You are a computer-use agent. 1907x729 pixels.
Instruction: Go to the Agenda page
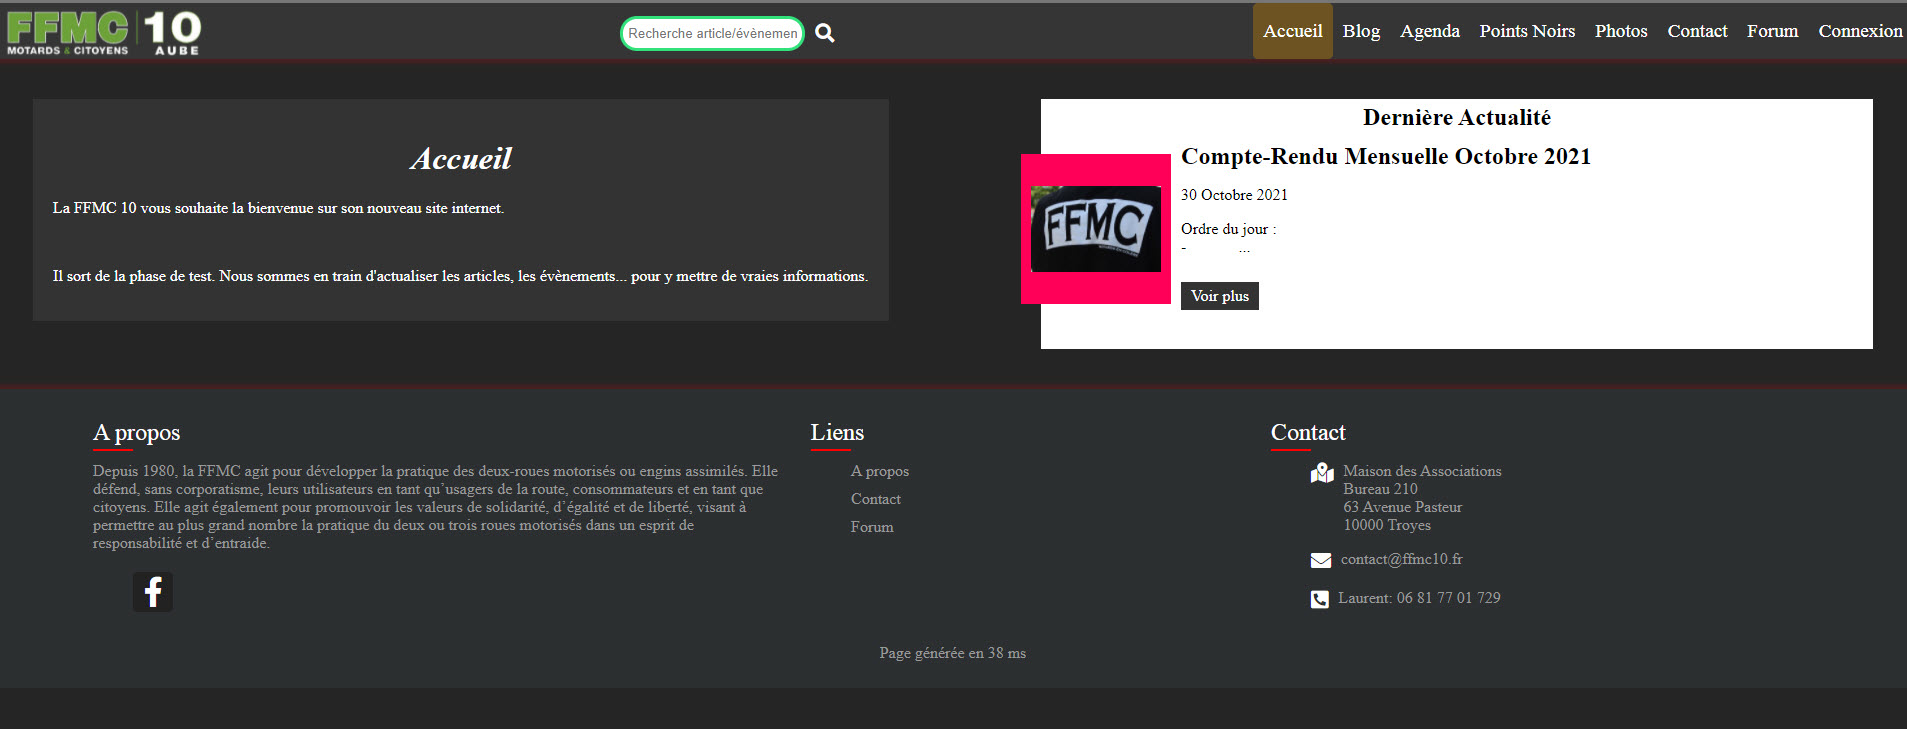tap(1430, 31)
